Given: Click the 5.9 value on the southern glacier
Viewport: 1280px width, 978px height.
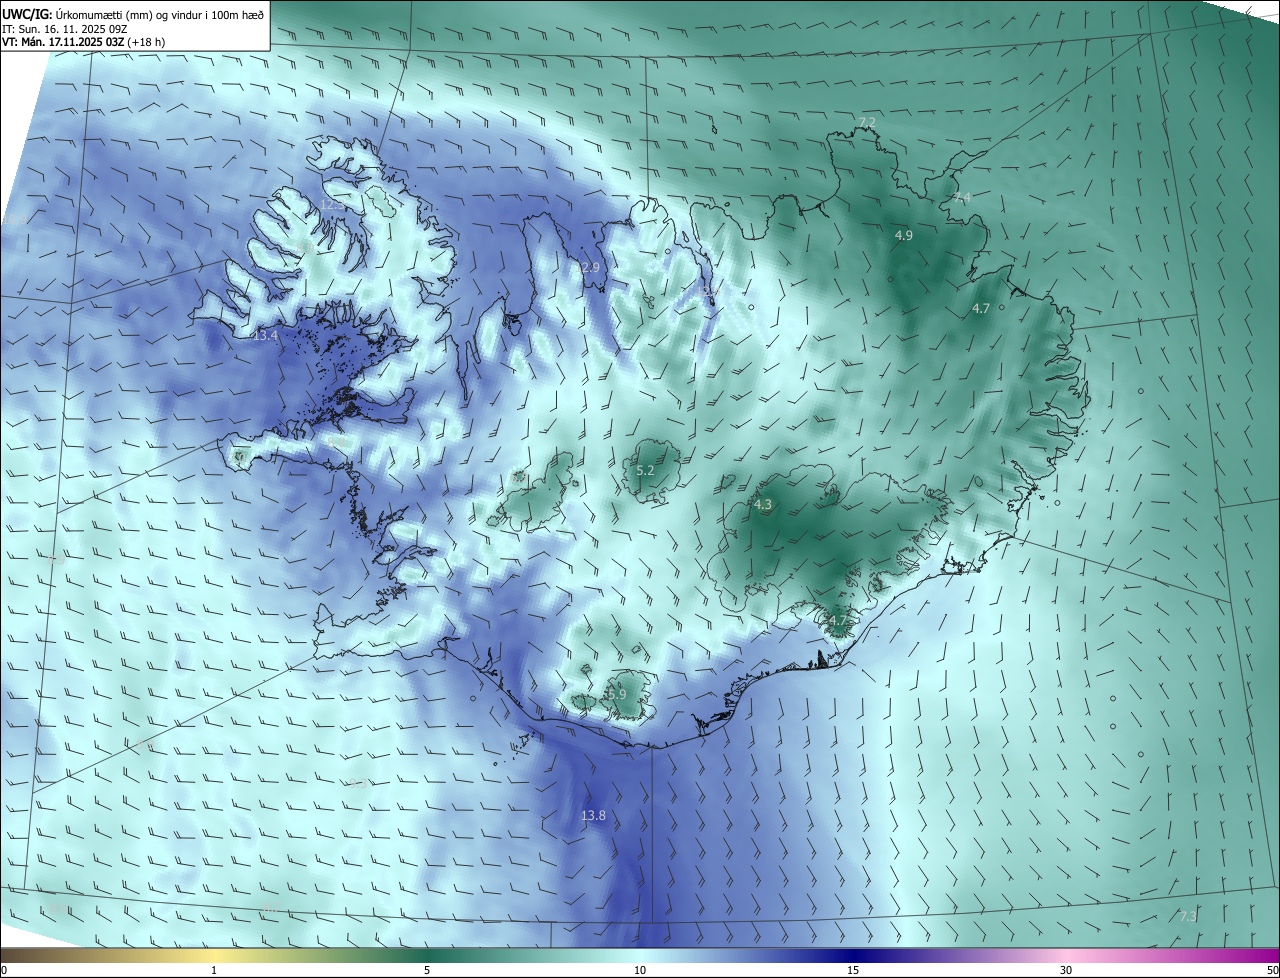Looking at the screenshot, I should pos(615,694).
